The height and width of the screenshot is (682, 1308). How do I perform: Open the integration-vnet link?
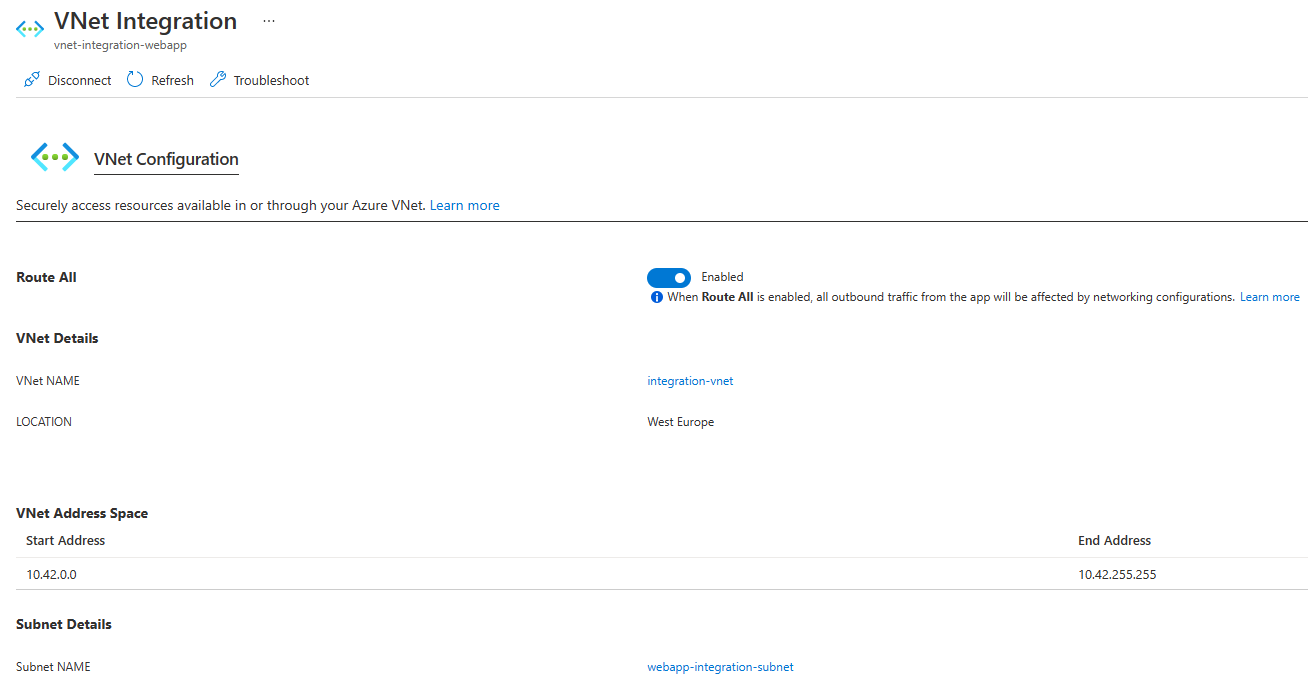click(691, 381)
